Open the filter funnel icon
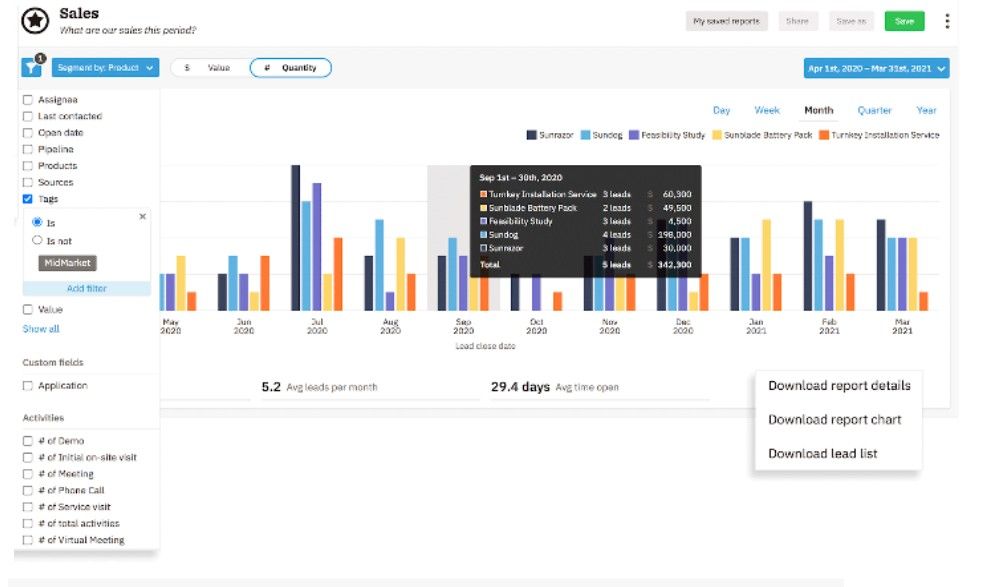Screen dimensions: 988x587 (x=31, y=68)
